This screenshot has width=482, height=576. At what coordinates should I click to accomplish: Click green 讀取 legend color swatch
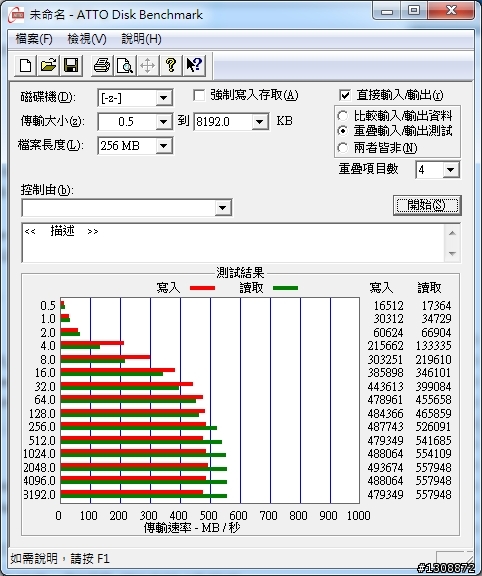(285, 288)
